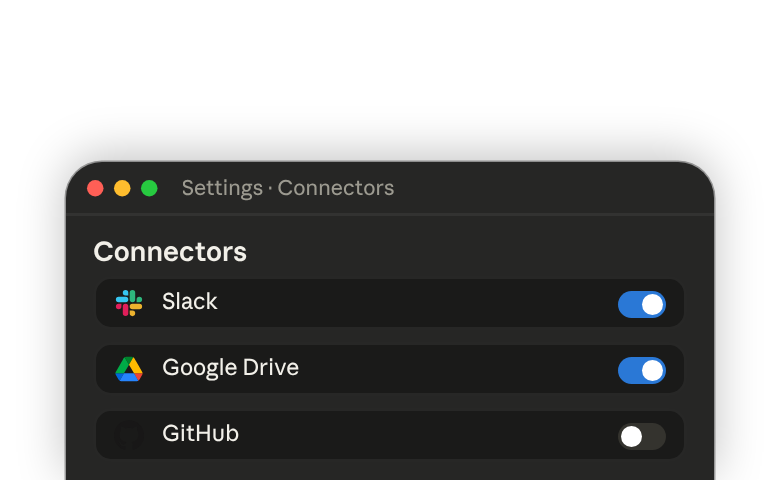
Task: Click the Slack logo icon
Action: click(129, 303)
